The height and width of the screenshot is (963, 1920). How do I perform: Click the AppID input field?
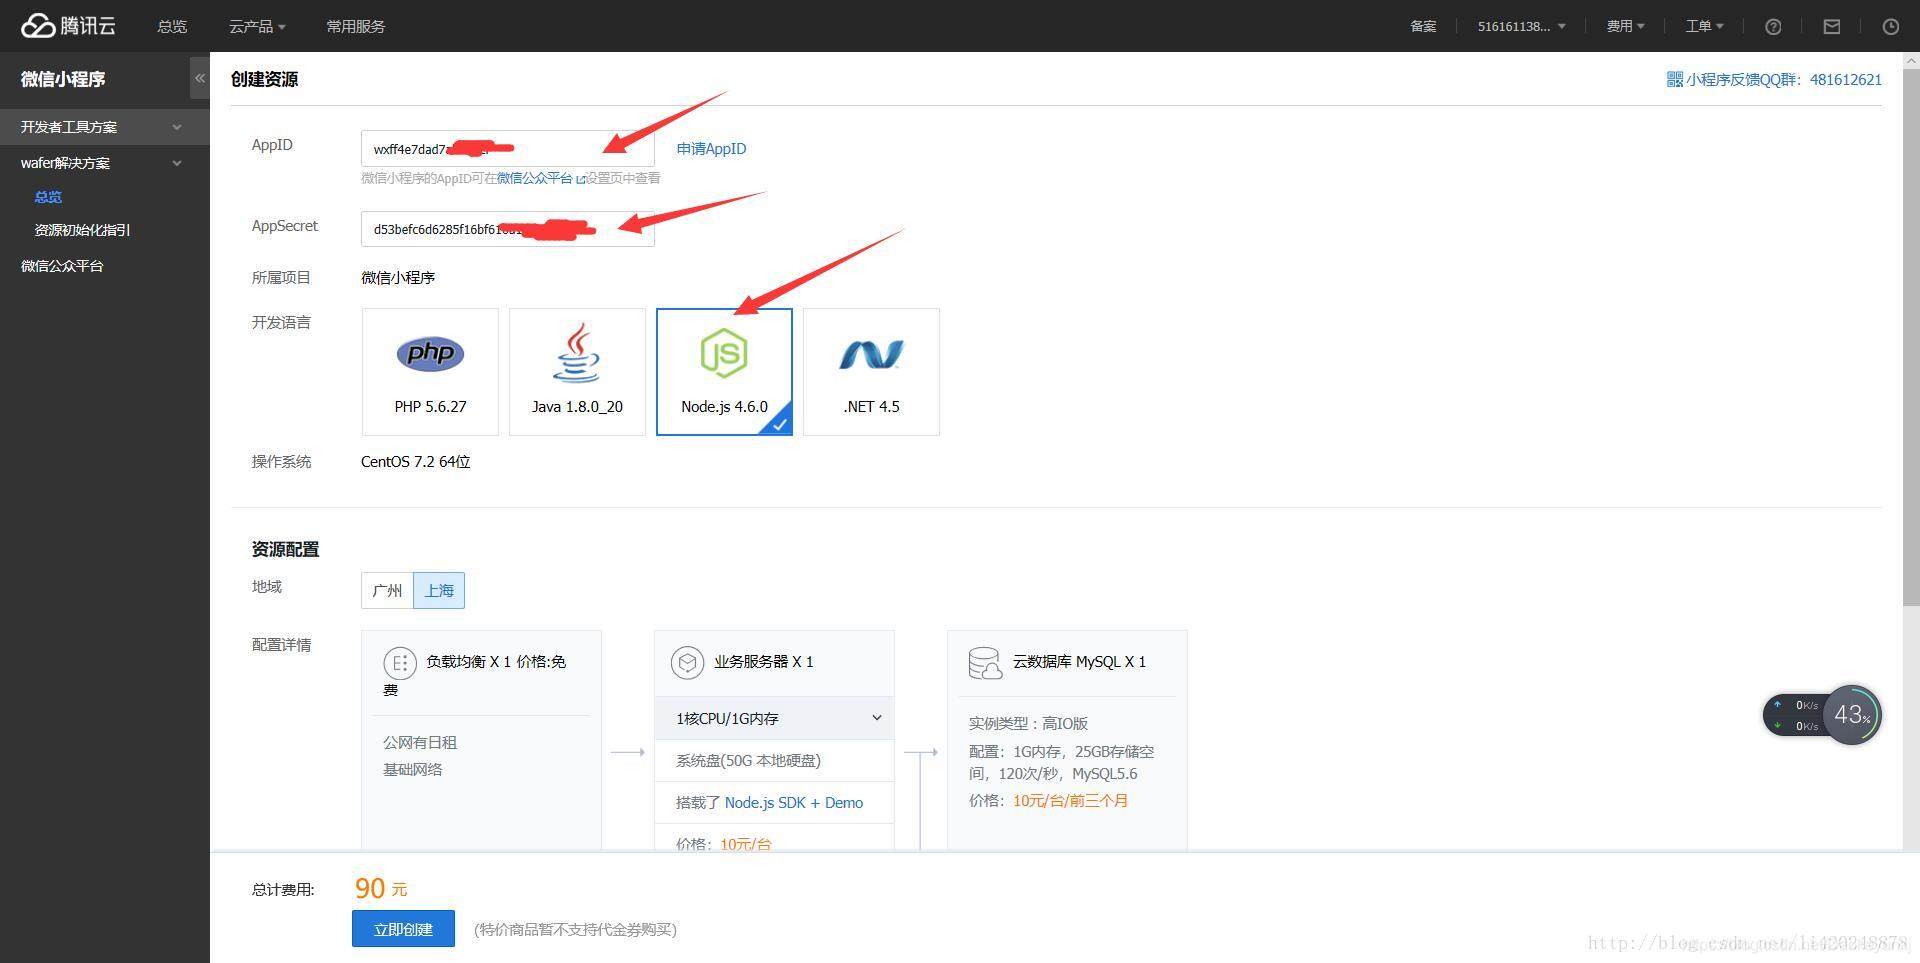(x=507, y=149)
